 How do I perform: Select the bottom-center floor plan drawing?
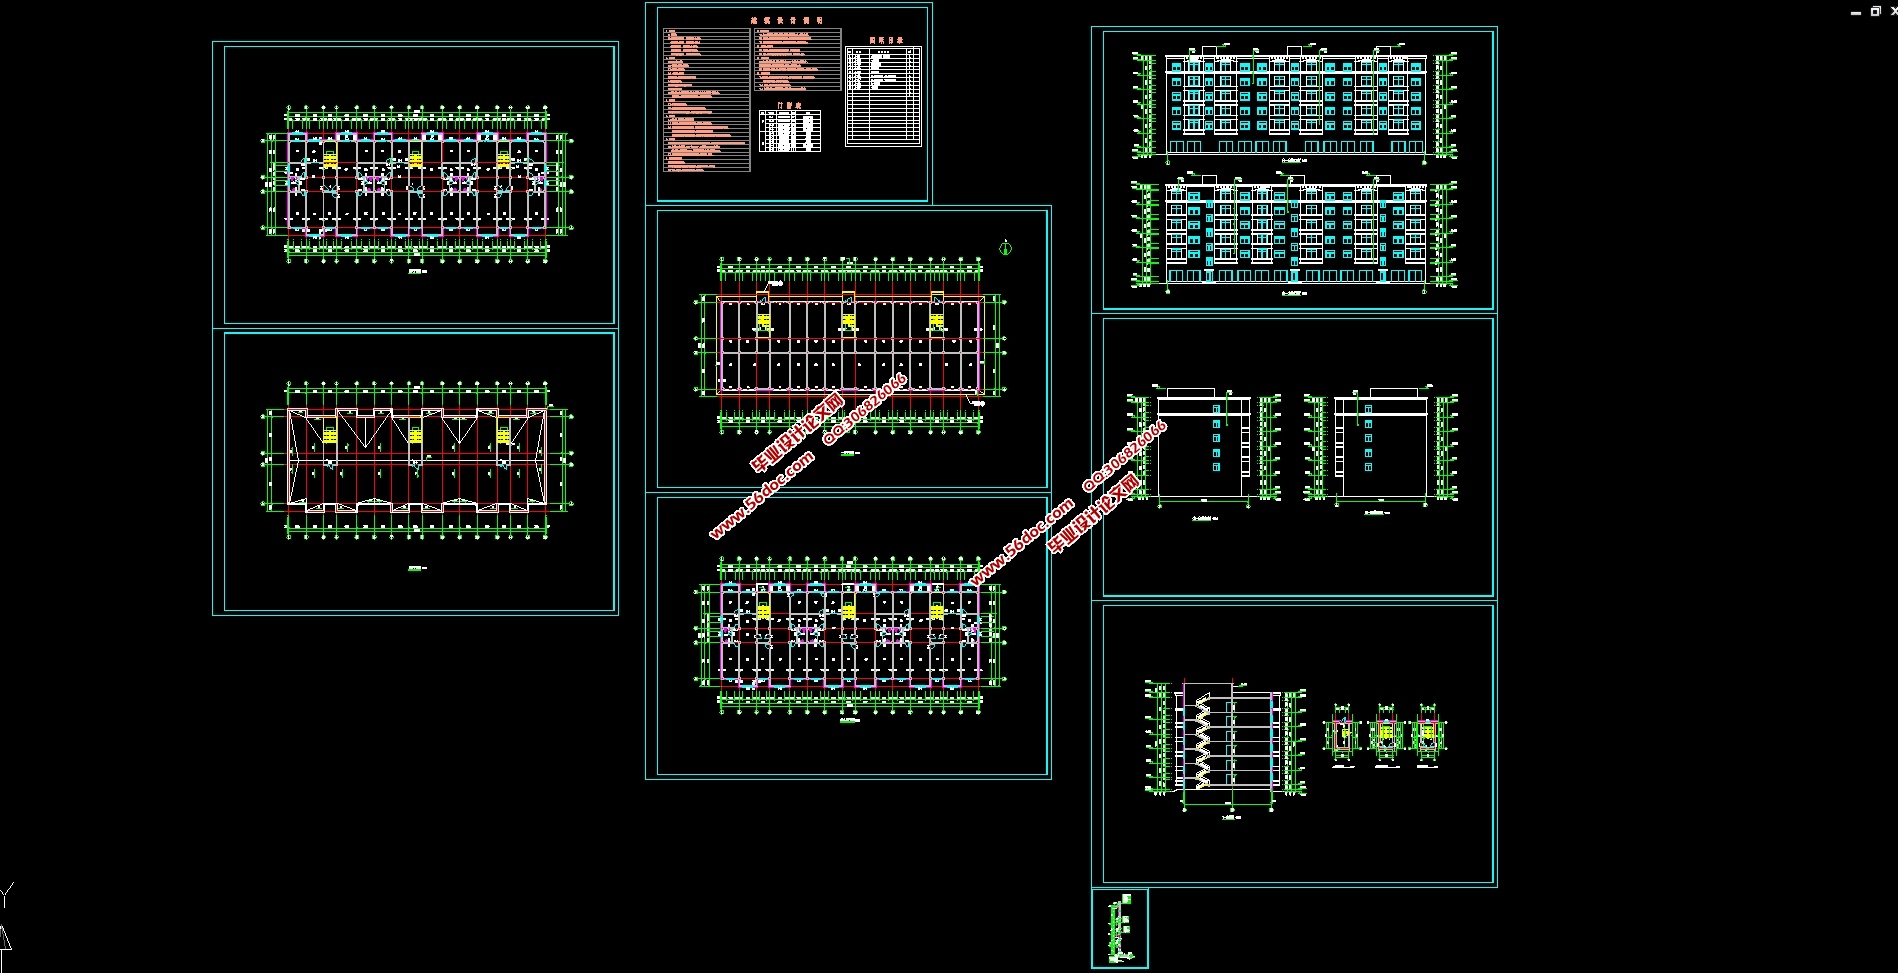849,634
